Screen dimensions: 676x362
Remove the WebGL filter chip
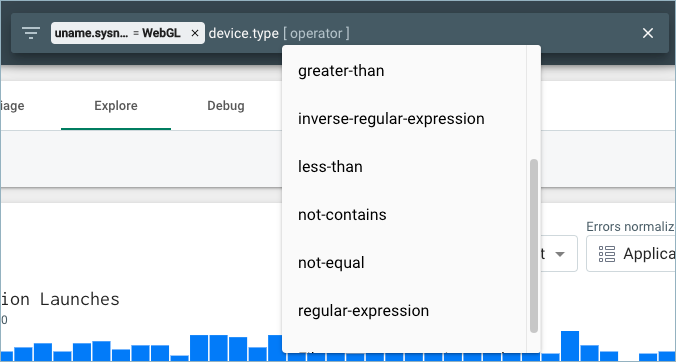[x=195, y=33]
